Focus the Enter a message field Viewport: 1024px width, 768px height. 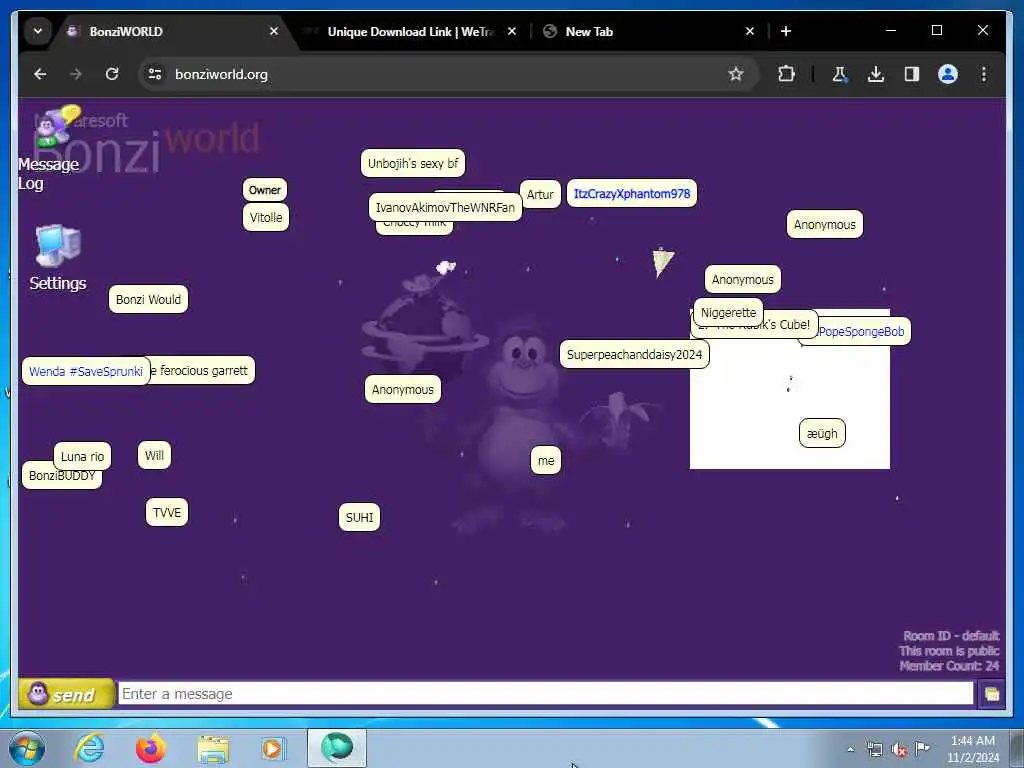click(545, 694)
